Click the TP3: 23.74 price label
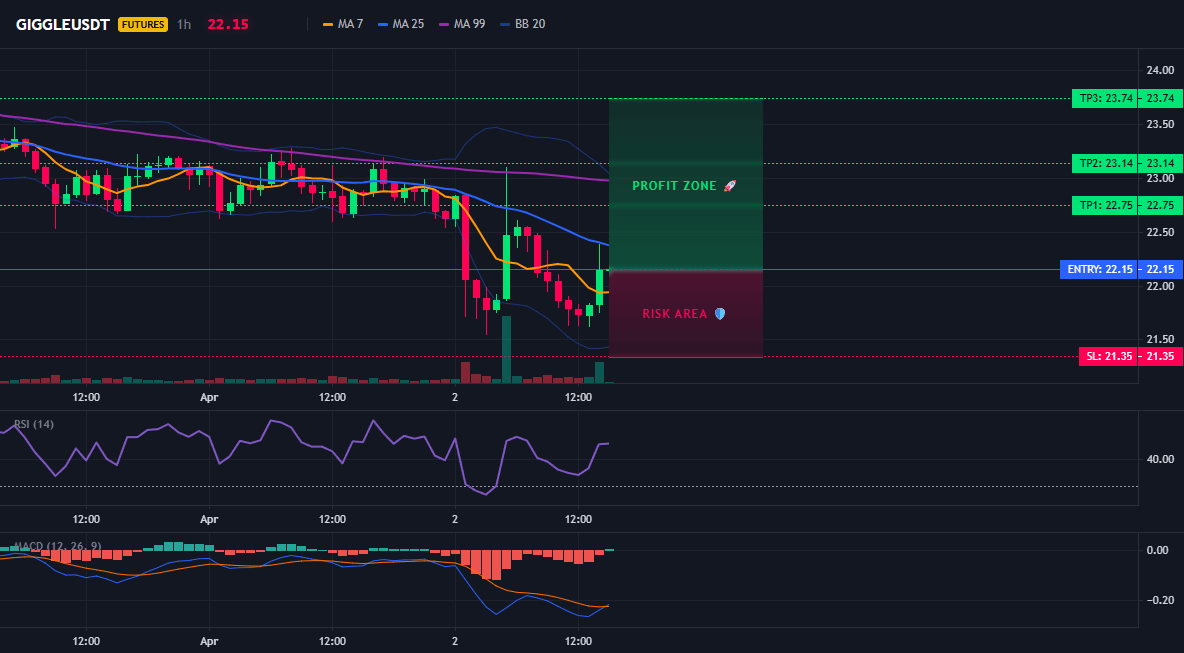This screenshot has width=1184, height=653. click(1104, 98)
